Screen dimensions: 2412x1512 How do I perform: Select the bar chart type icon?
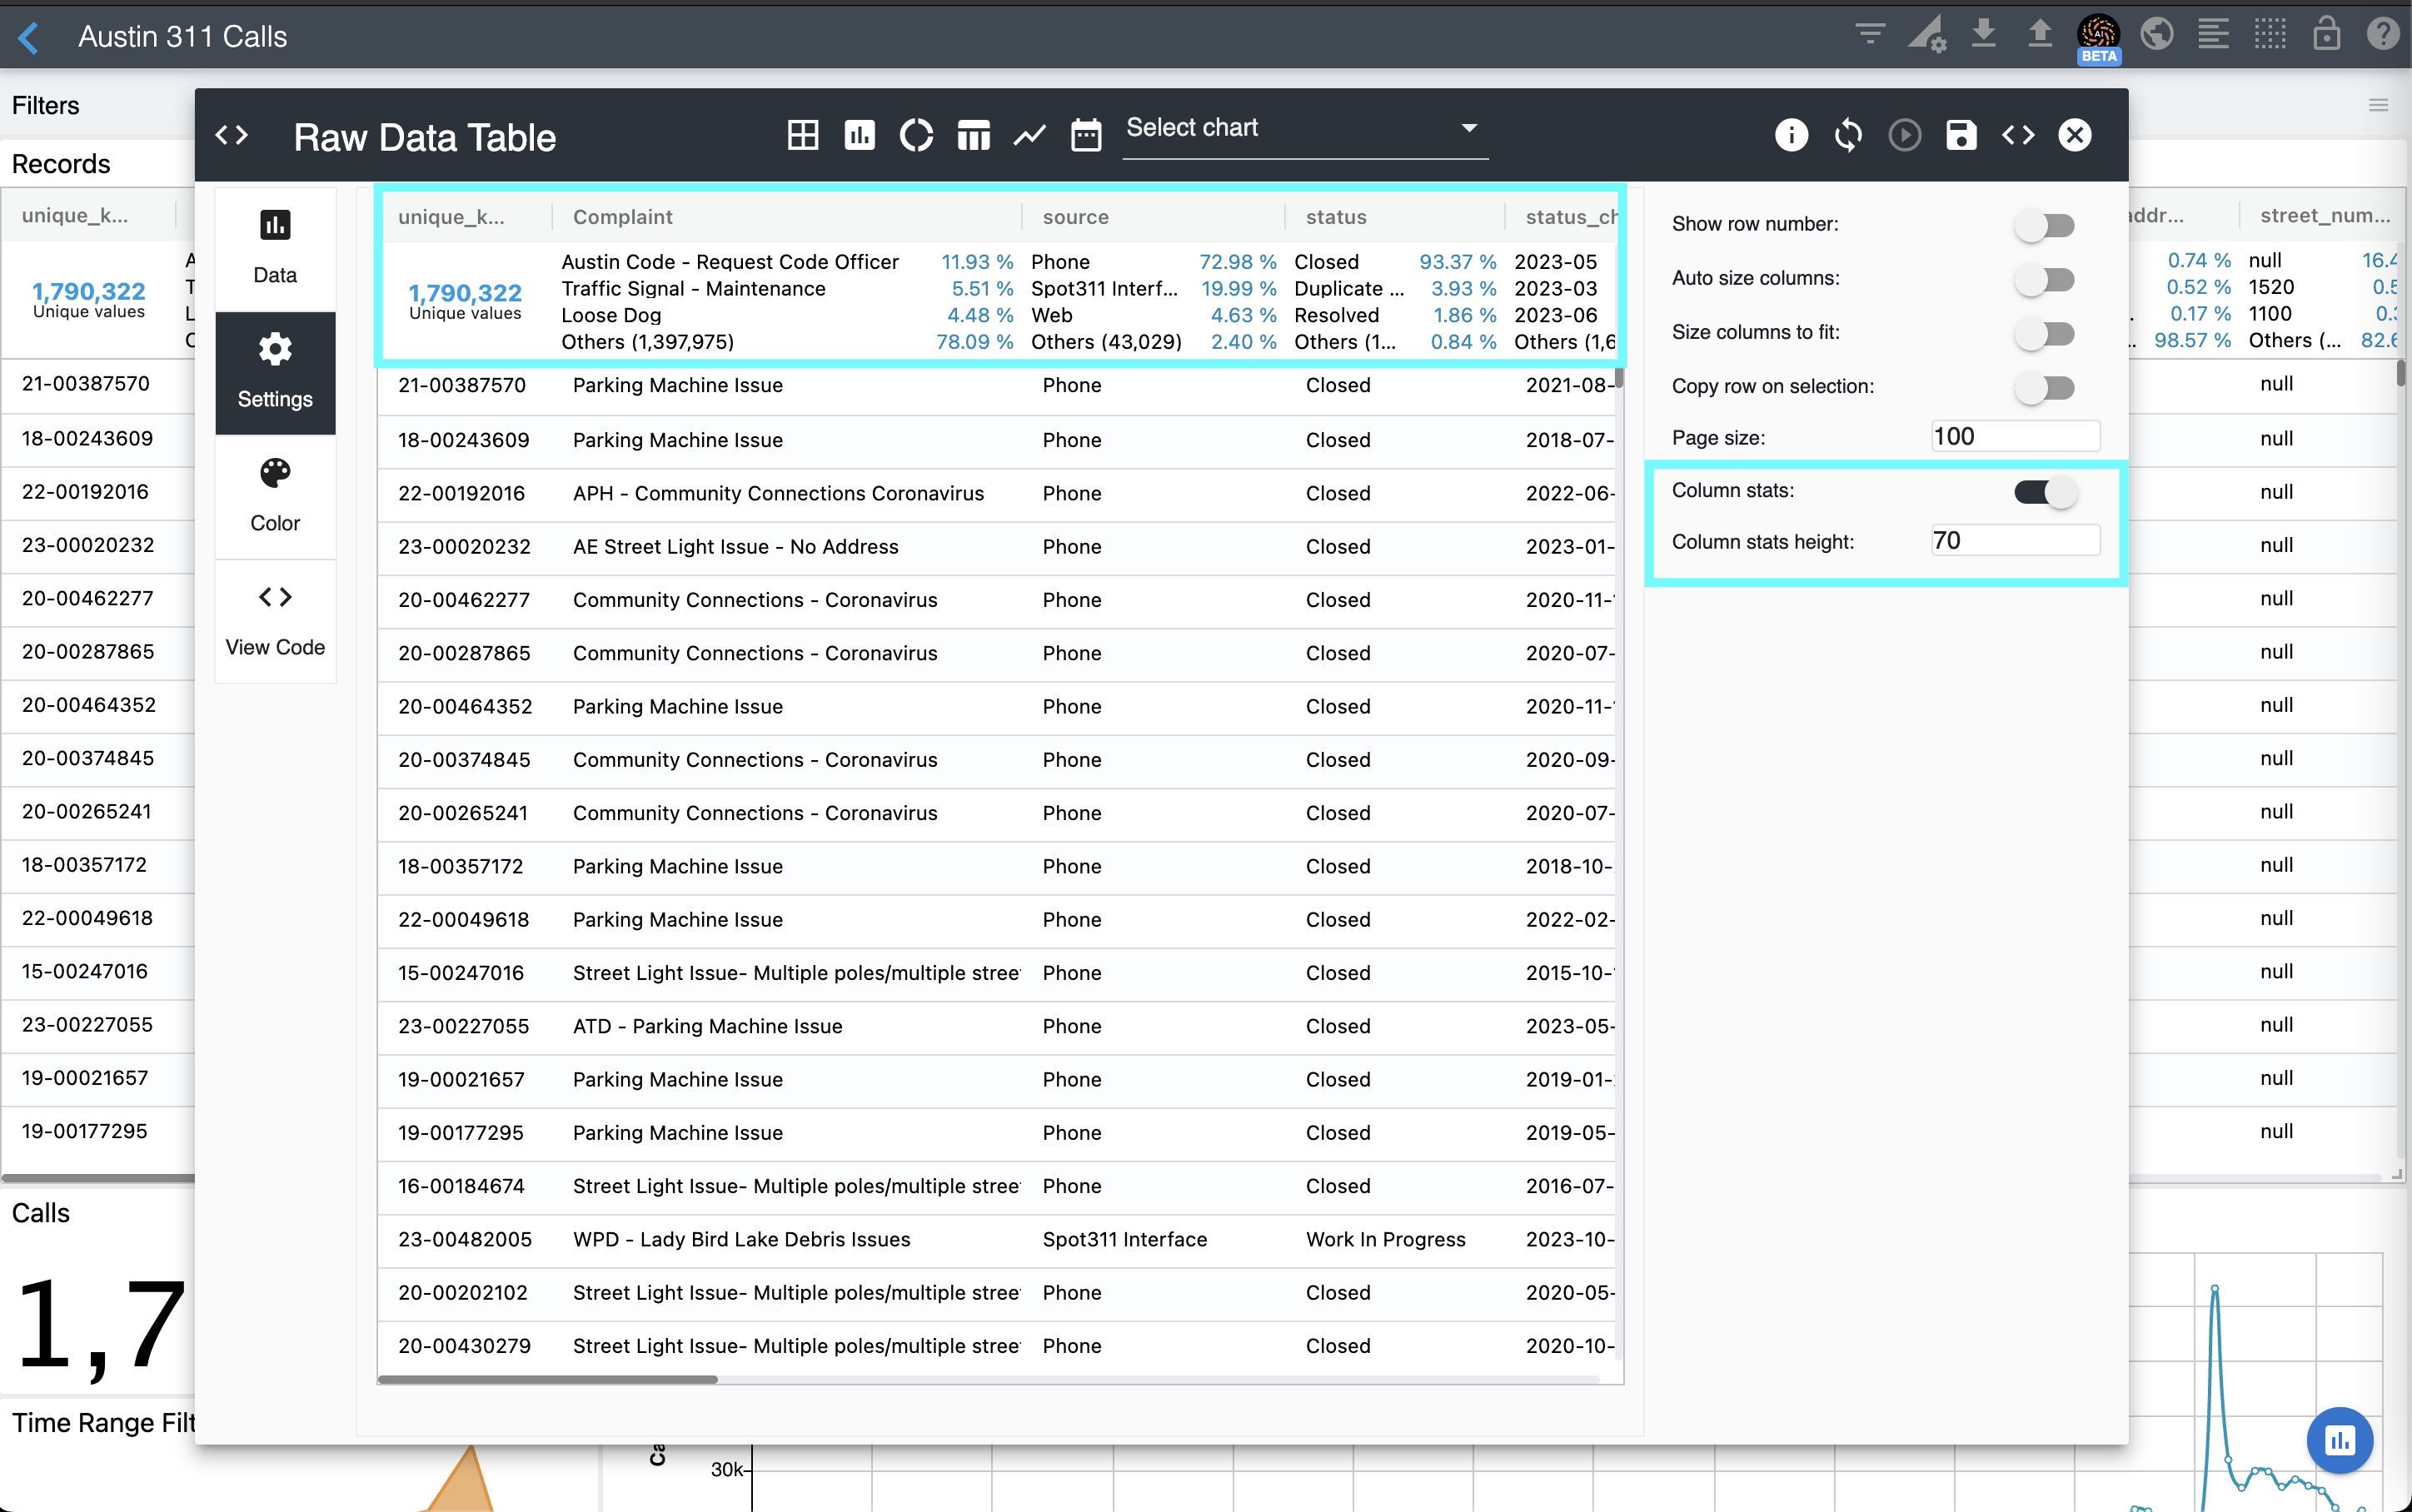[859, 135]
